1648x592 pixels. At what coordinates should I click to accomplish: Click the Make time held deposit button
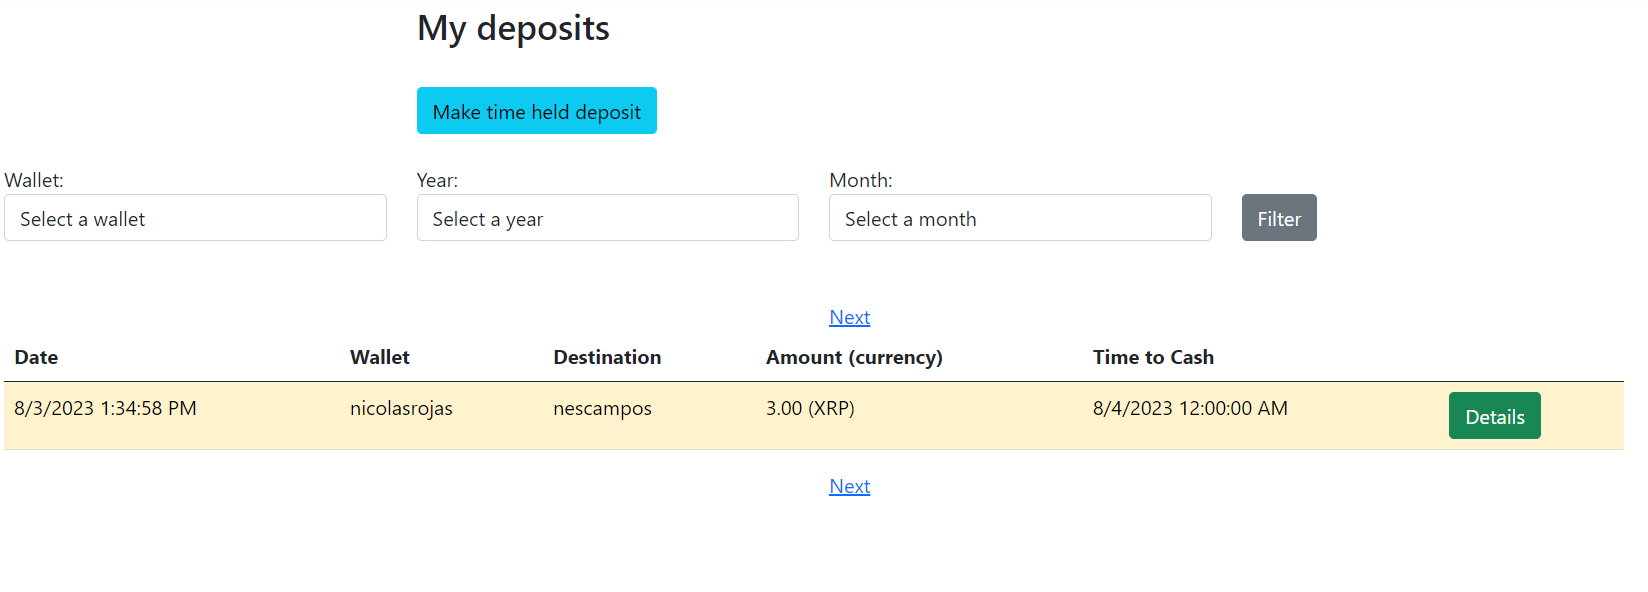(x=536, y=111)
